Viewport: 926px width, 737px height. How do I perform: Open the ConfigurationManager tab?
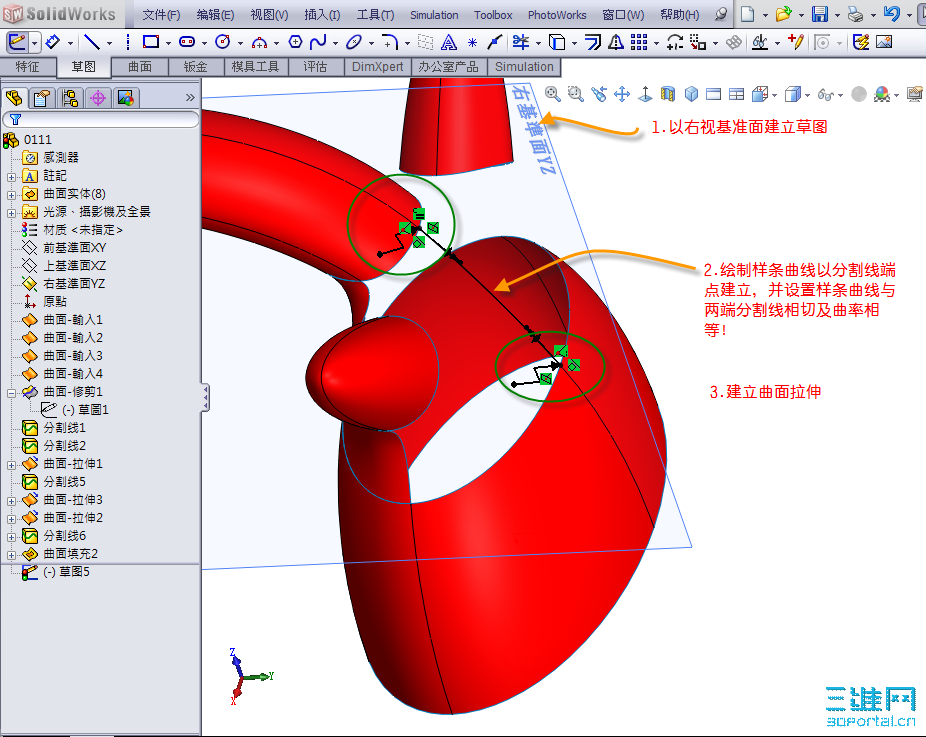tap(70, 98)
